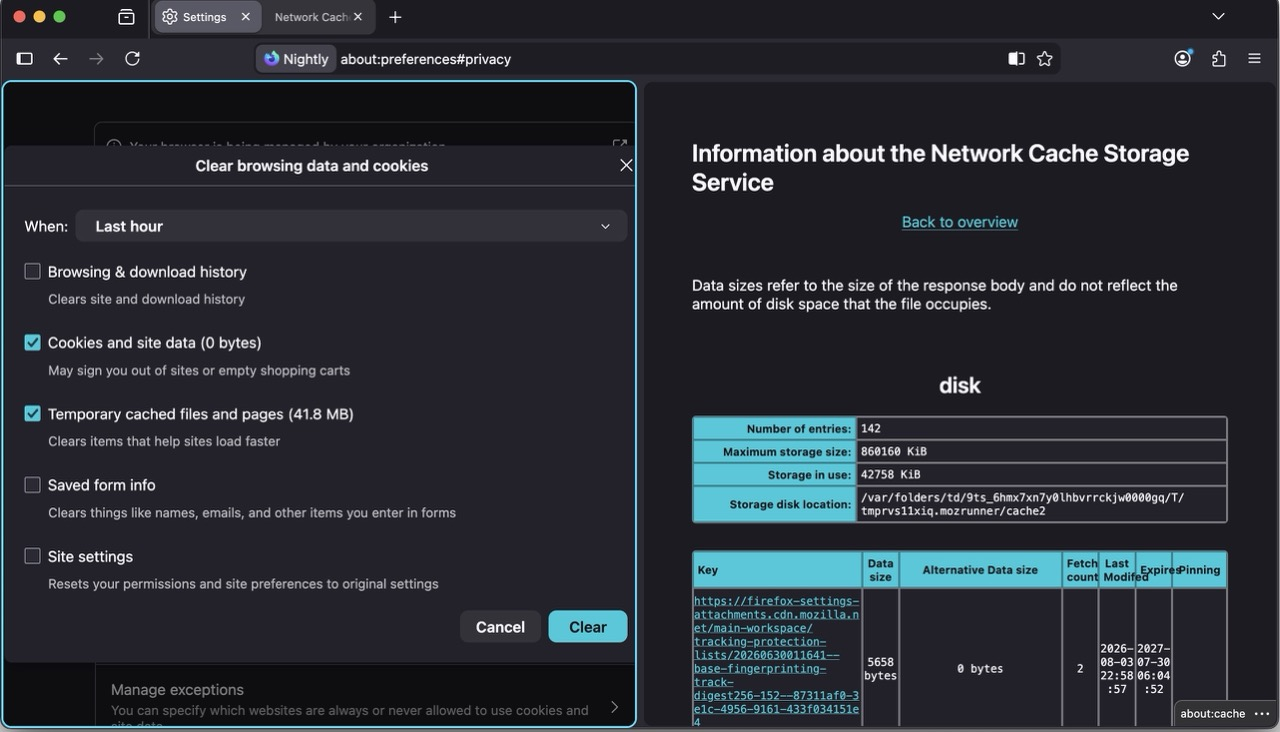Click the Manage exceptions text in Settings
The height and width of the screenshot is (732, 1280).
(x=177, y=689)
